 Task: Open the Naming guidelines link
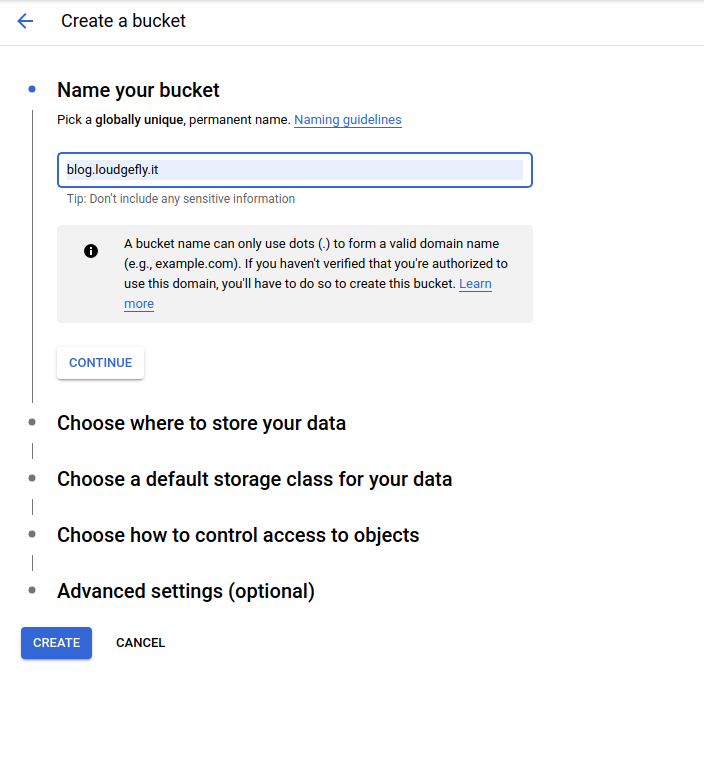347,120
